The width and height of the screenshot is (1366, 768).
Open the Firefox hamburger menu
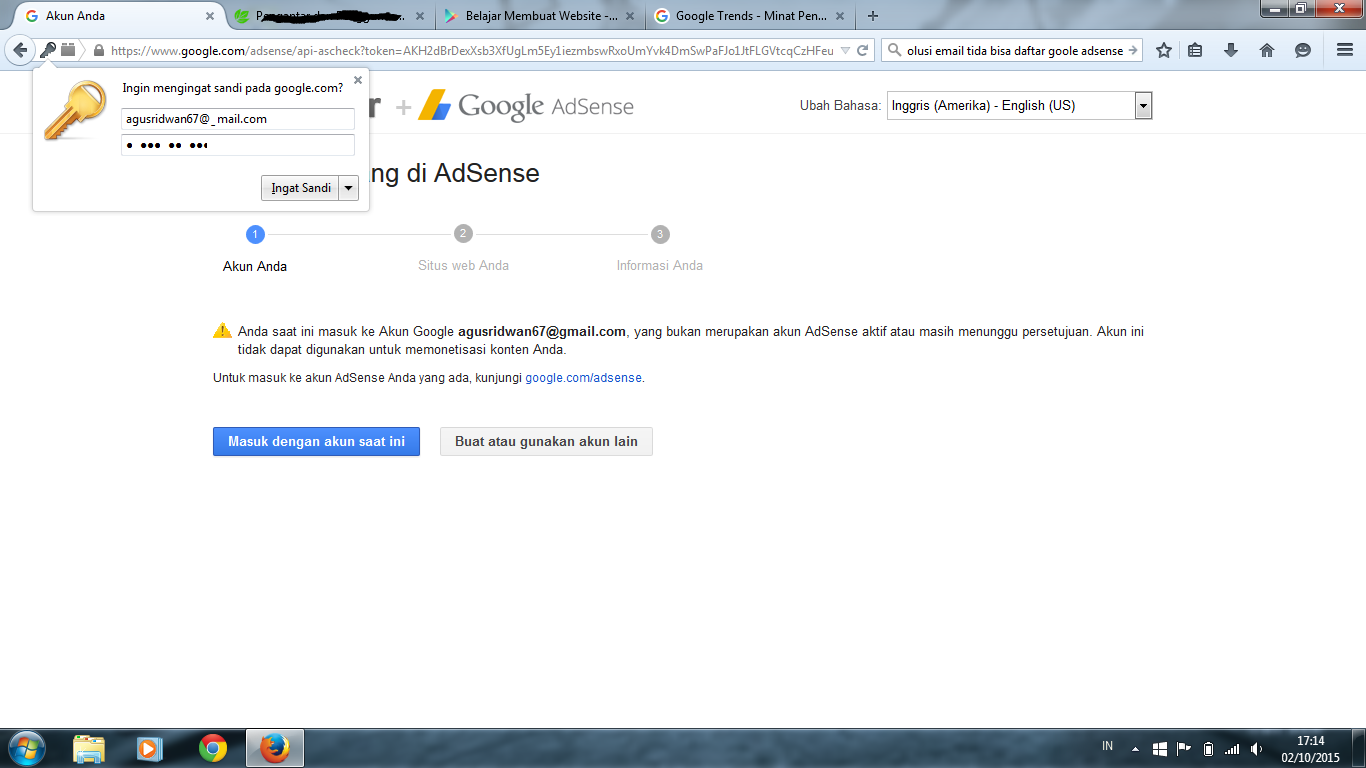1344,50
